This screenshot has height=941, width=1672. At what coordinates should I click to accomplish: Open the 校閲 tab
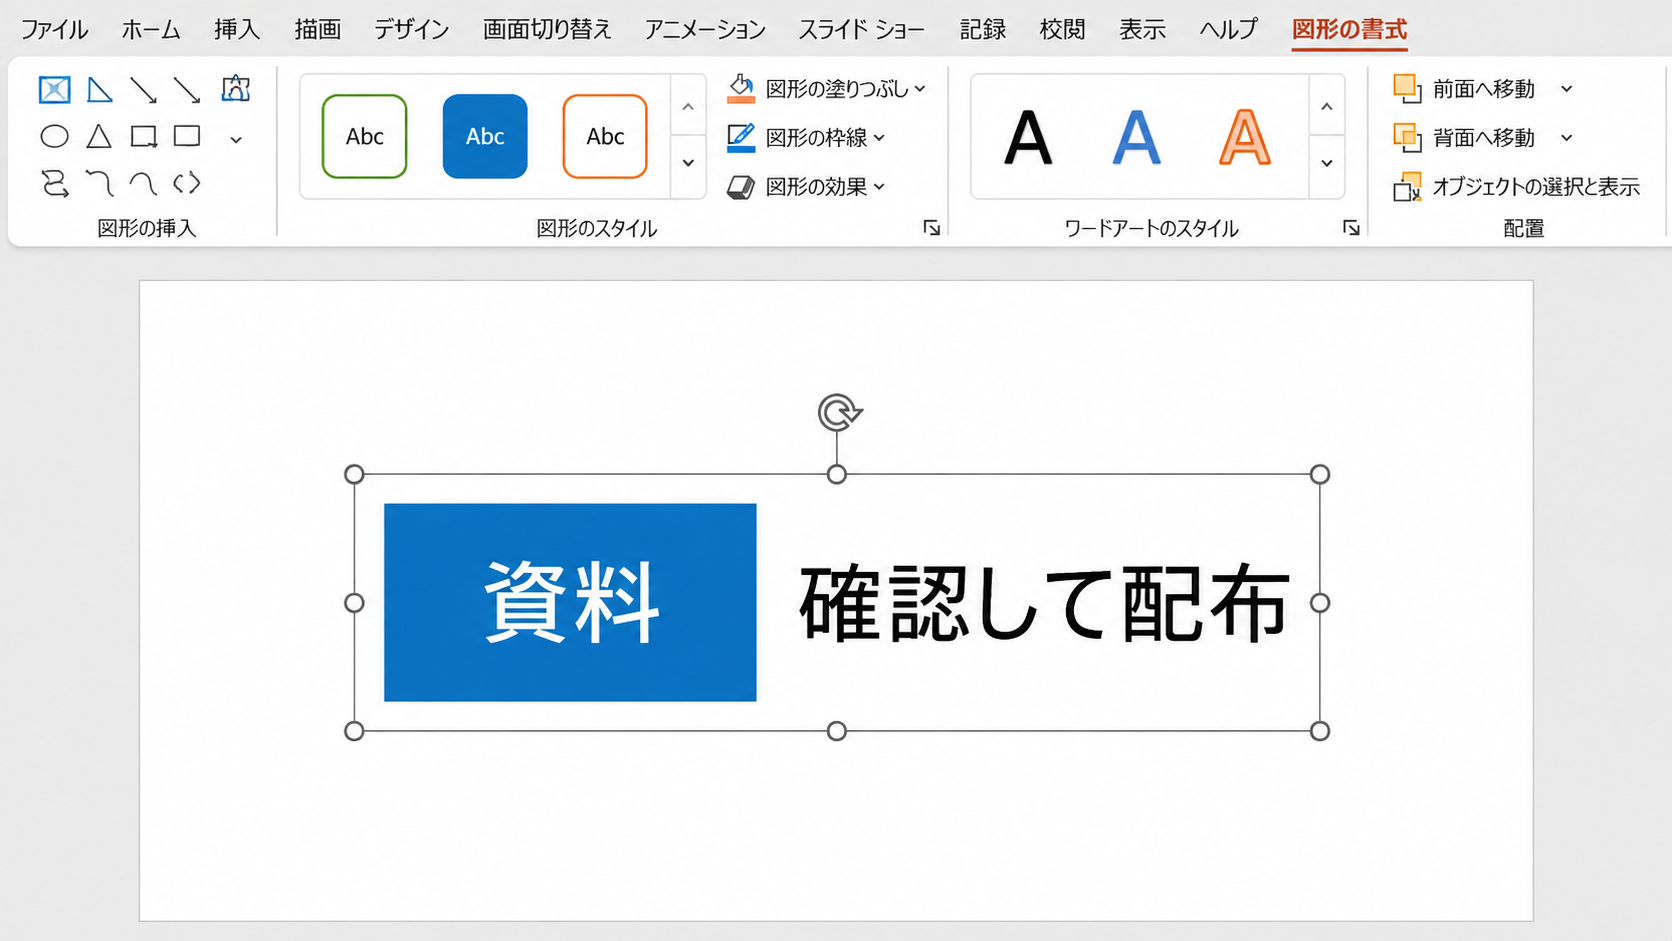tap(1062, 30)
